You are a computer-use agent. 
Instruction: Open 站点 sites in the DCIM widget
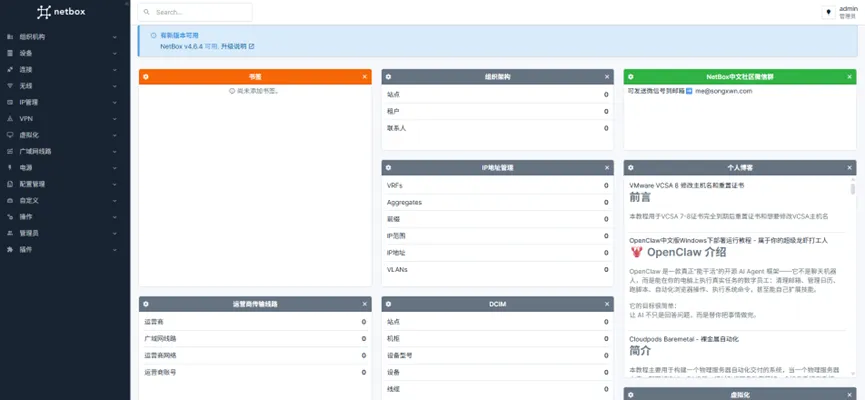click(498, 322)
